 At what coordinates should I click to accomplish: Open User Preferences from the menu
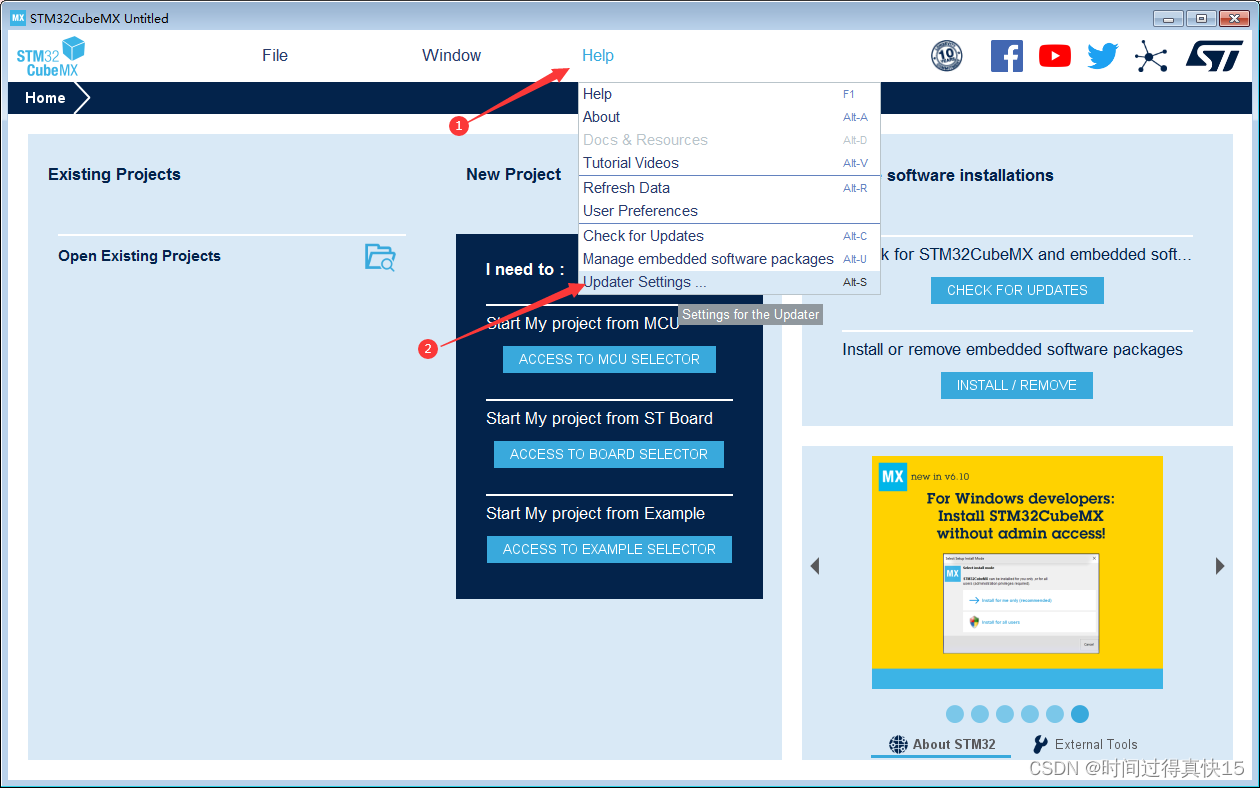(730, 211)
